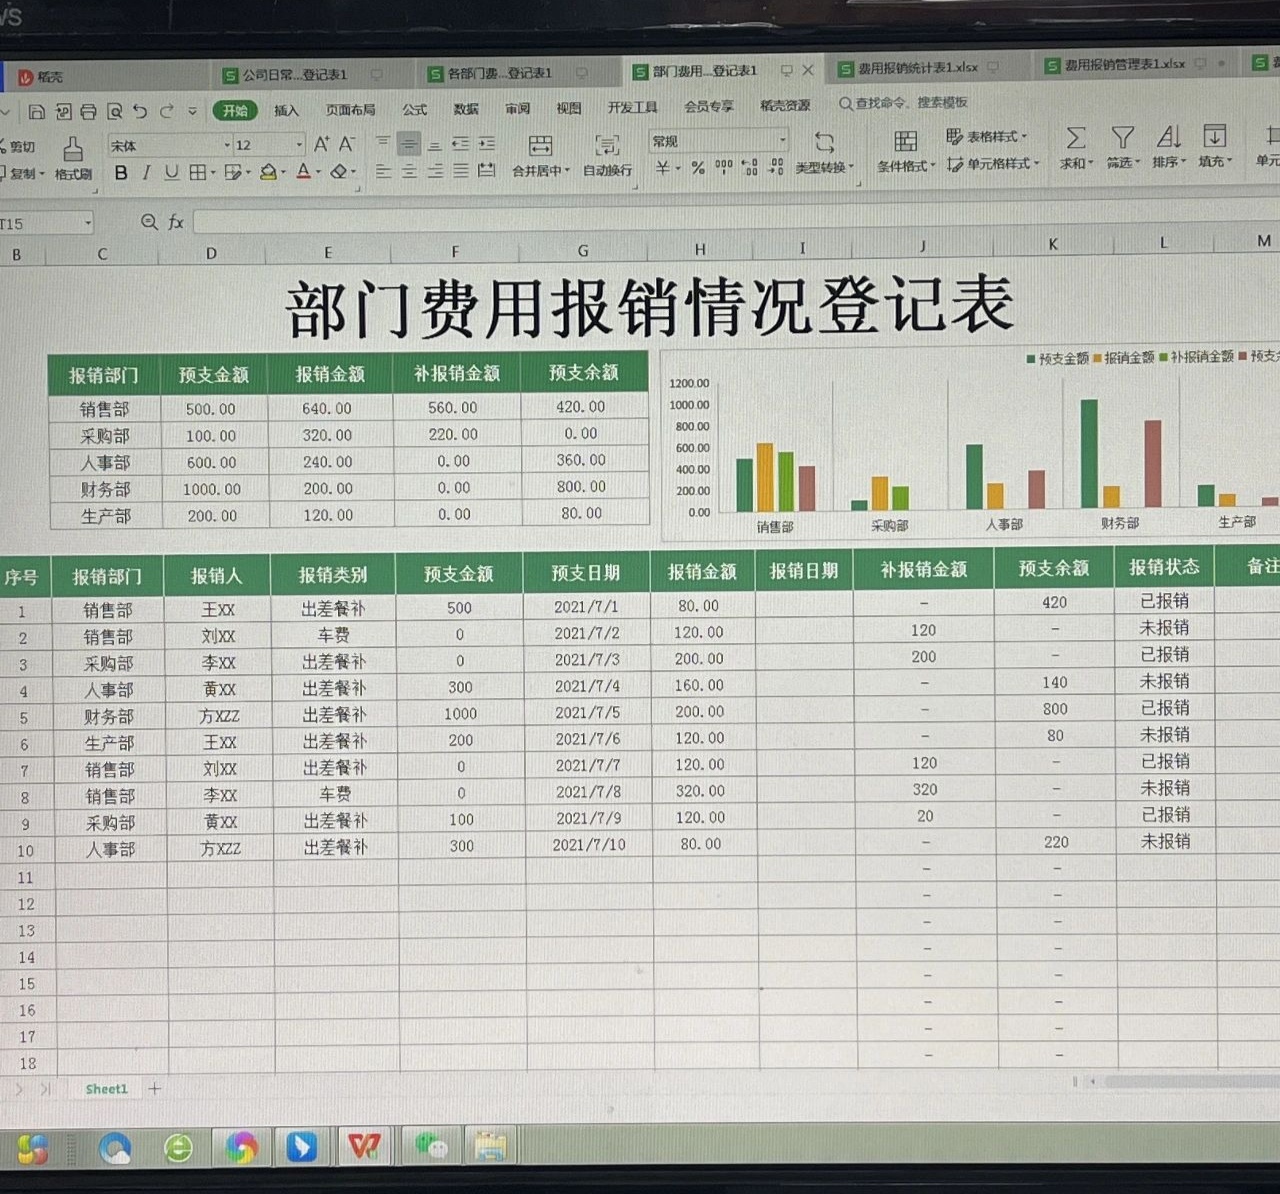The width and height of the screenshot is (1280, 1194).
Task: Expand the font color dropdown arrow
Action: point(316,173)
